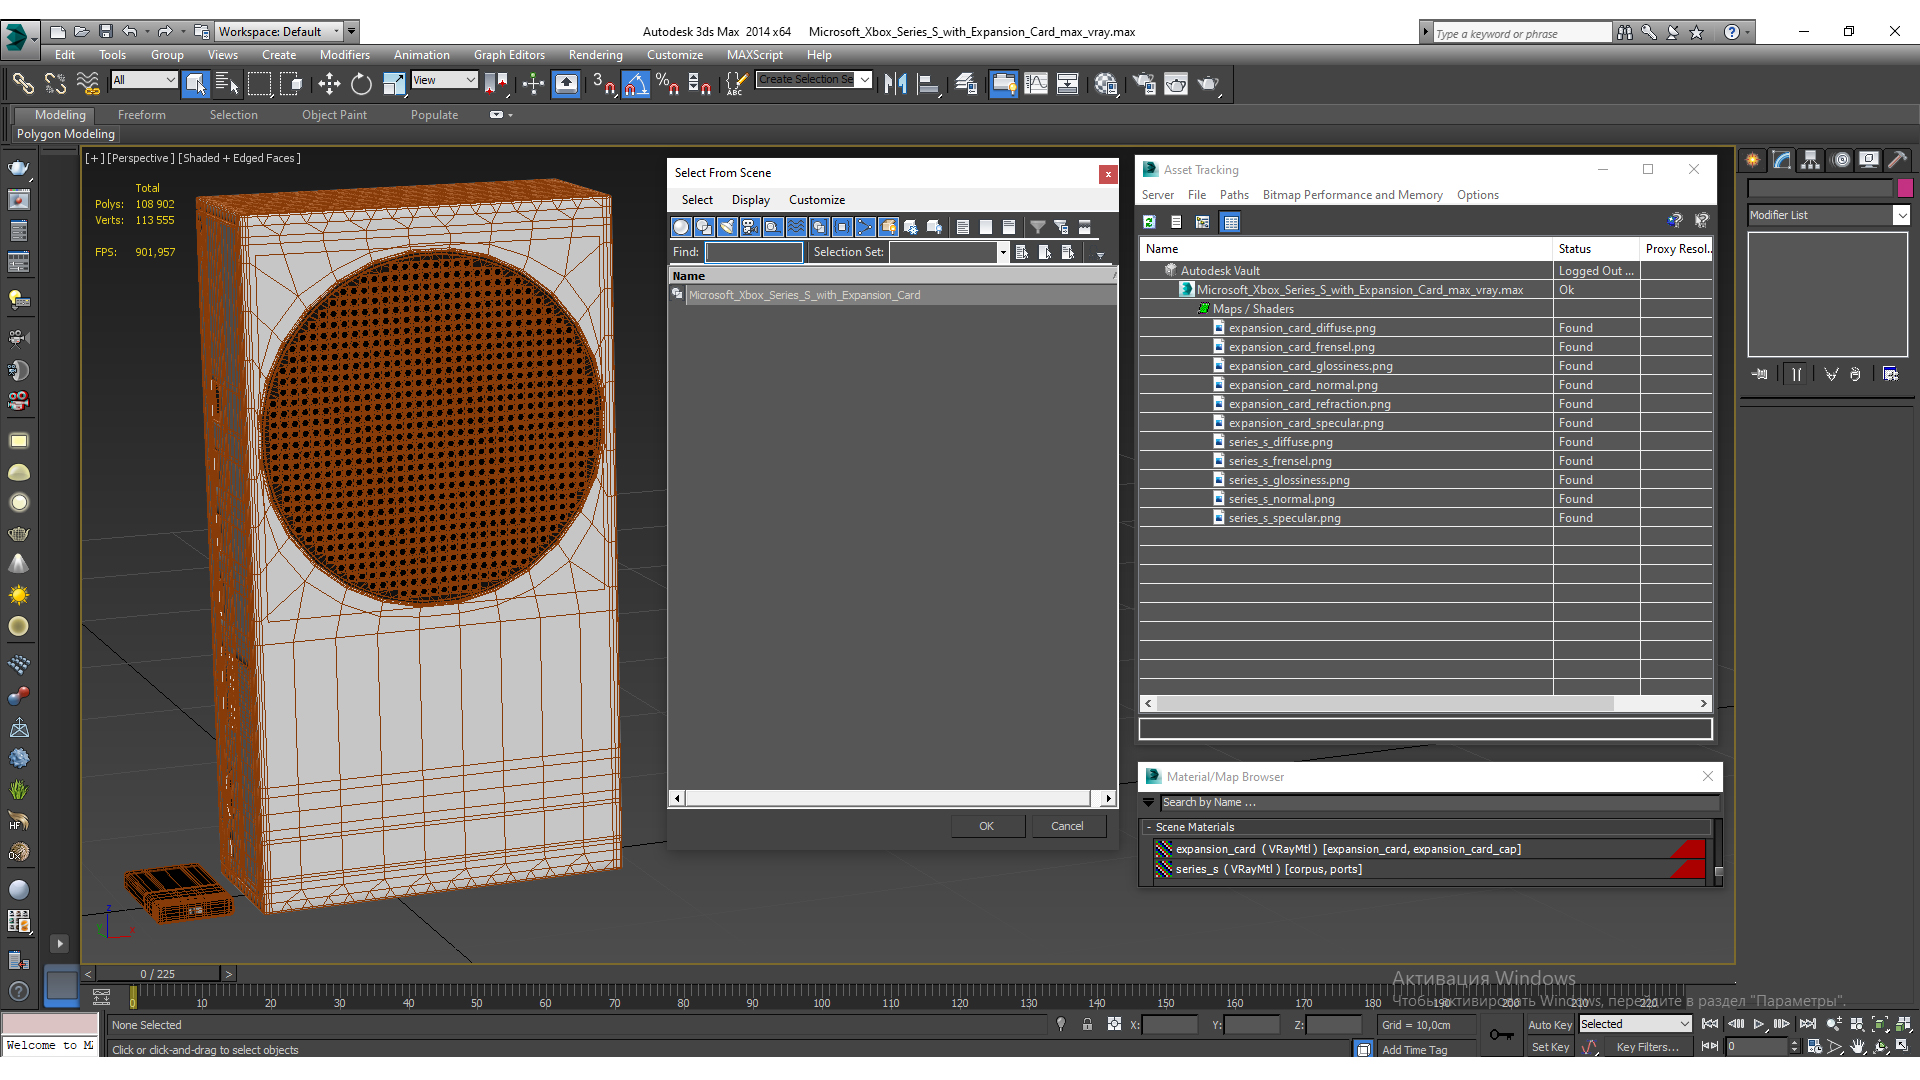Open the selection filter All dropdown
Viewport: 1920px width, 1080px height.
point(144,80)
